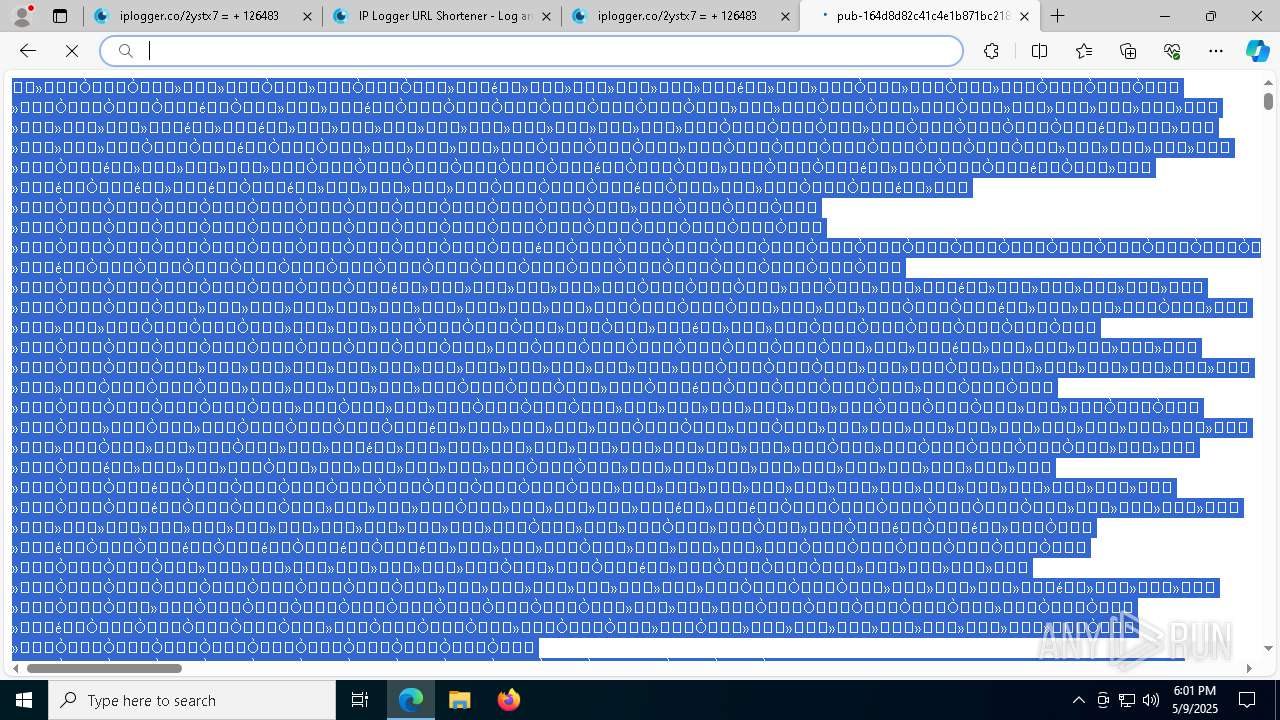The image size is (1280, 720).
Task: Click the vertical scrollbar thumb
Action: click(1268, 101)
